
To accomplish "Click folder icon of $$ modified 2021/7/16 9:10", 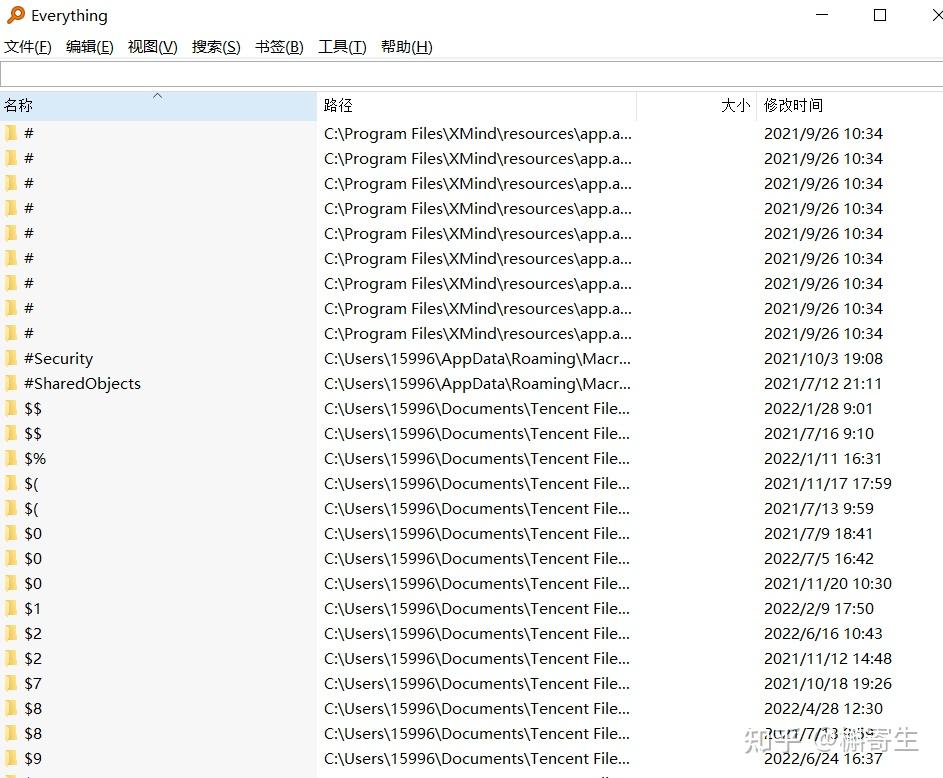I will pyautogui.click(x=11, y=434).
